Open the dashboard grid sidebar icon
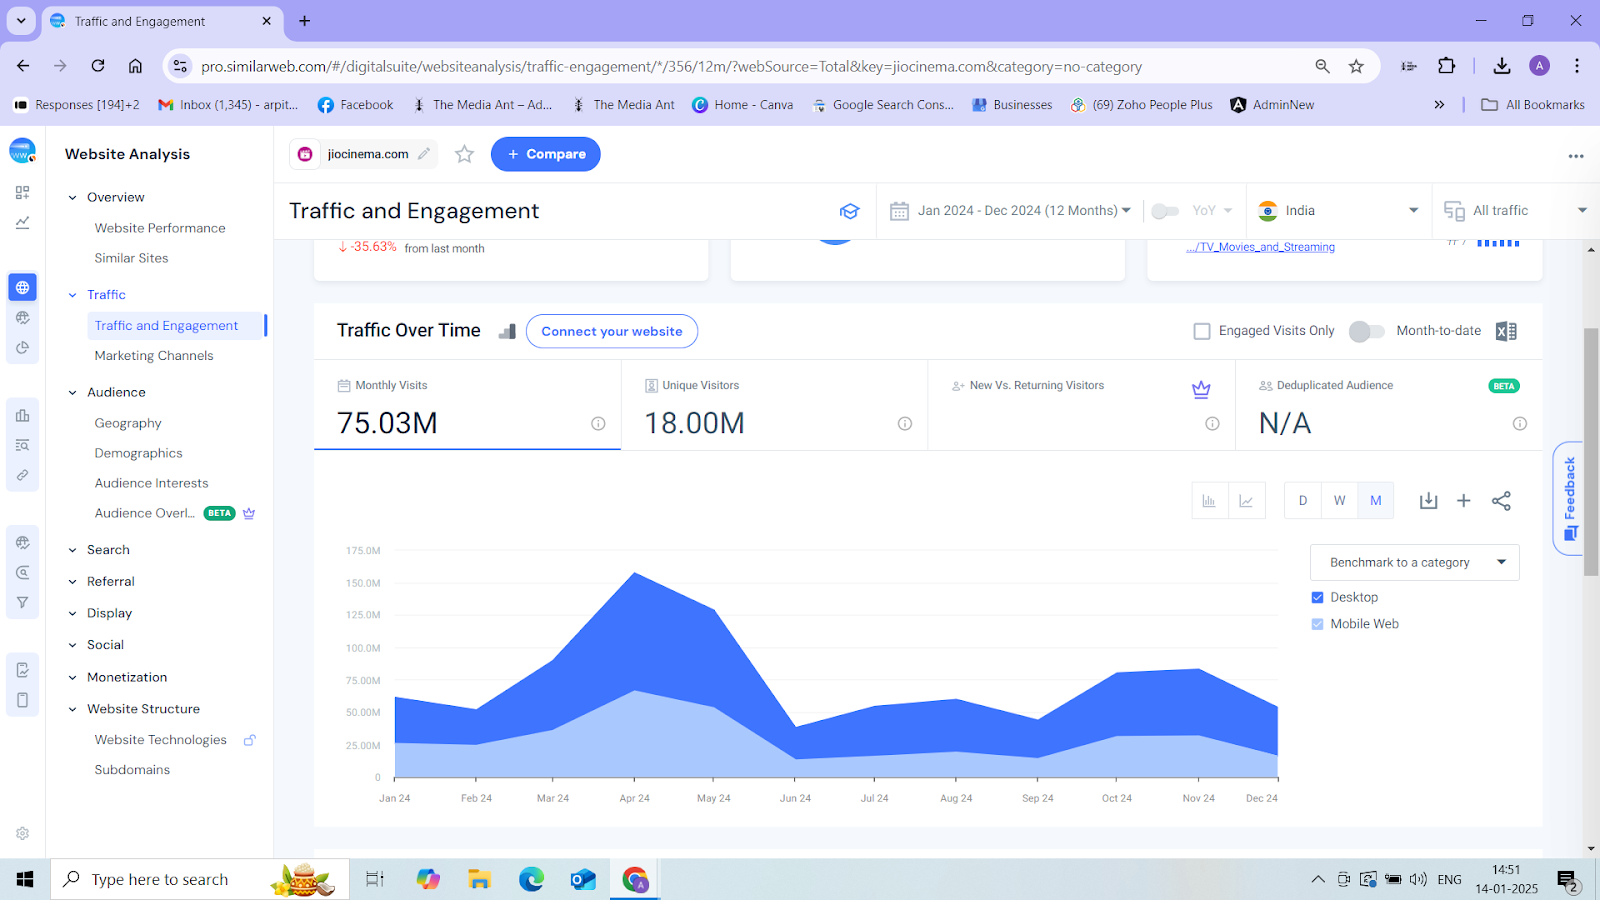 (x=22, y=192)
